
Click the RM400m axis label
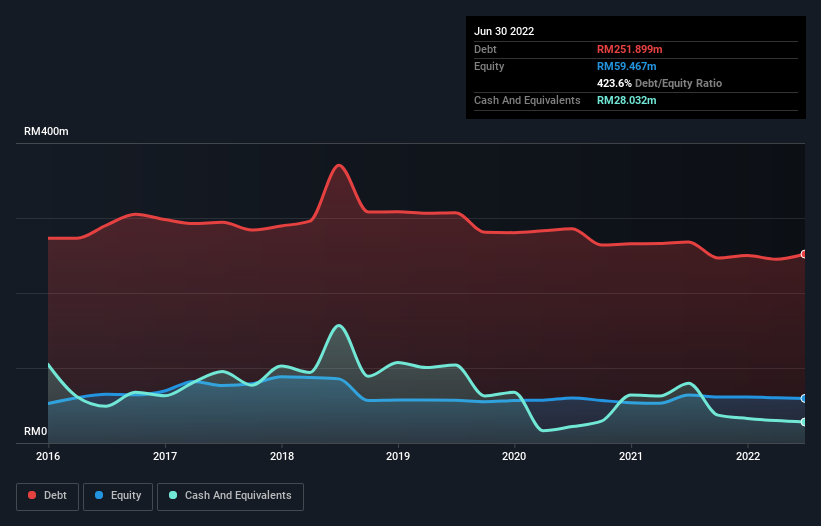tap(46, 131)
